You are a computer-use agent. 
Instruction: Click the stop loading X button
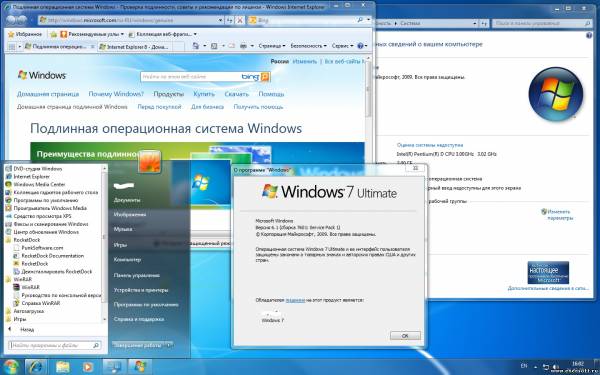240,20
